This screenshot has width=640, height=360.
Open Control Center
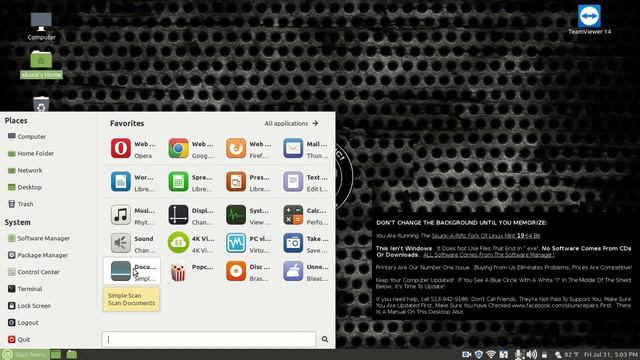34,272
